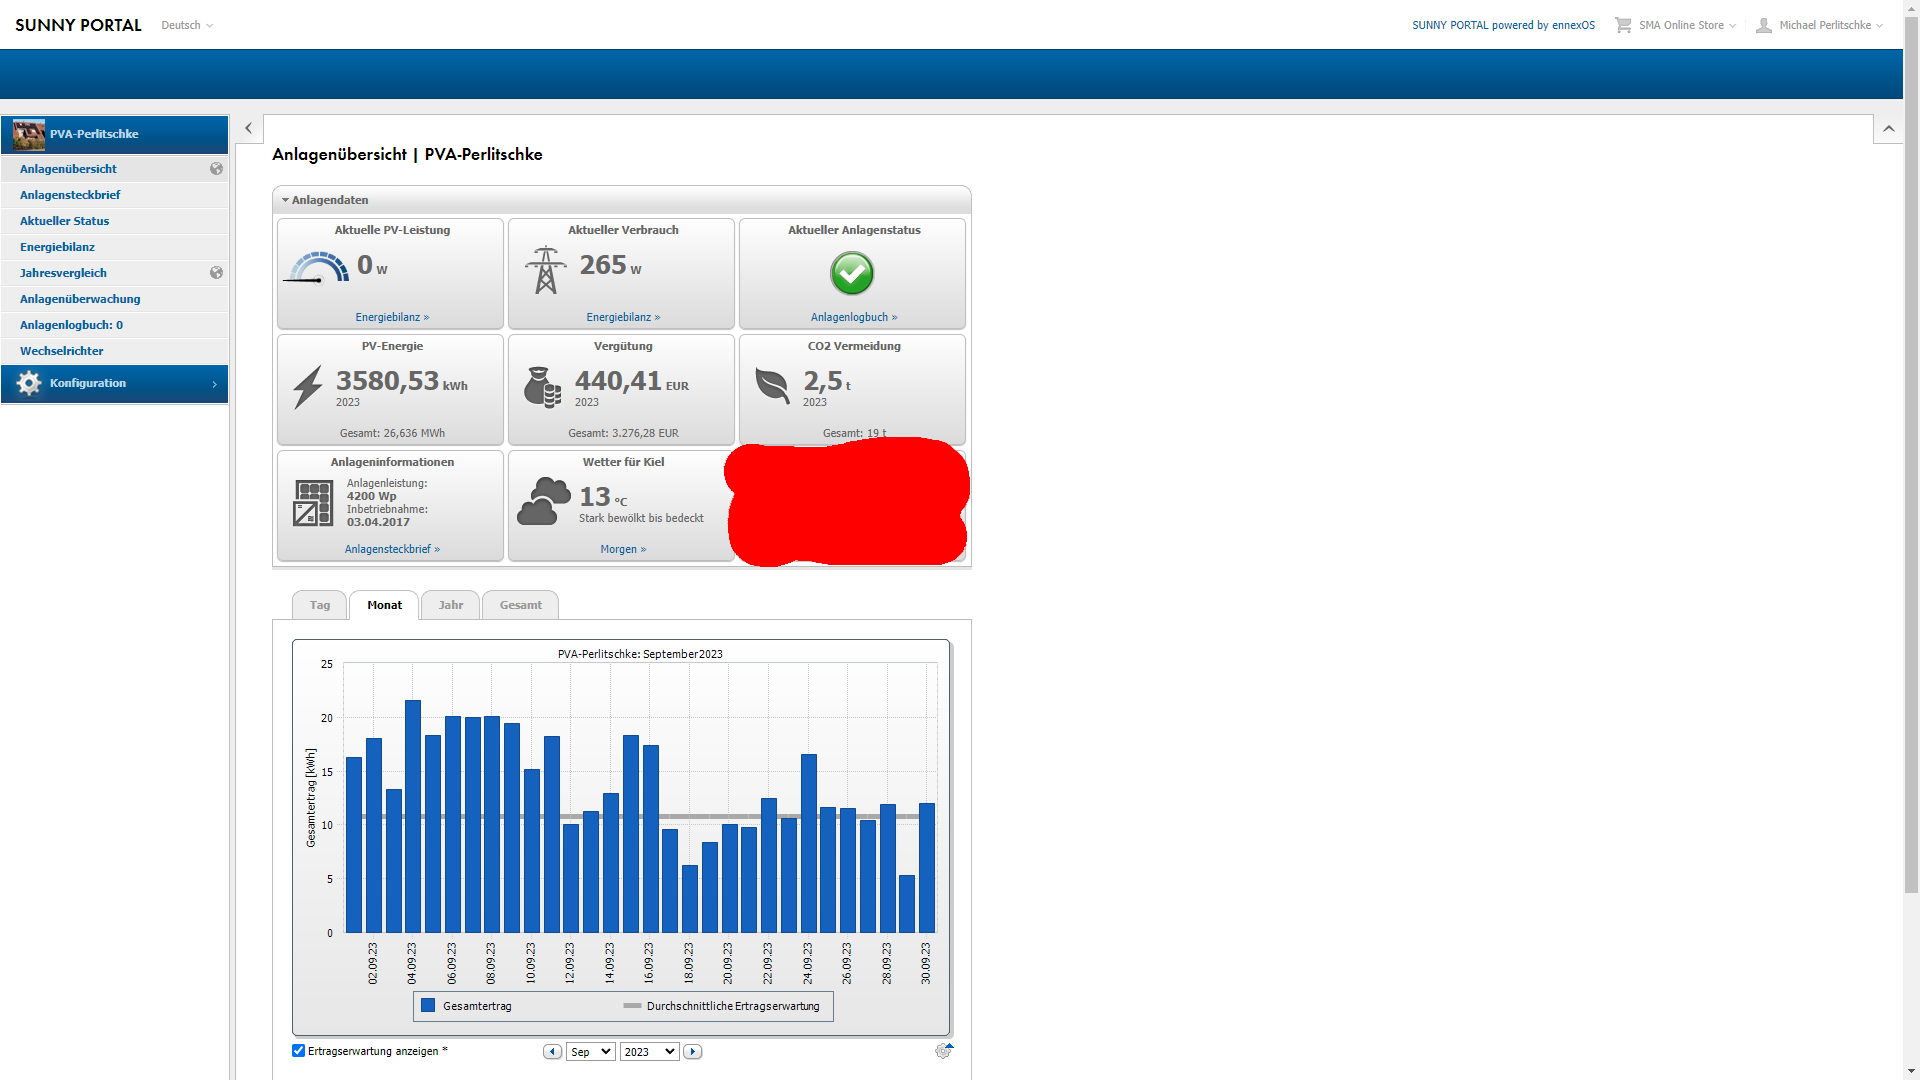
Task: Click the SMA Online Store cart icon
Action: (x=1622, y=25)
